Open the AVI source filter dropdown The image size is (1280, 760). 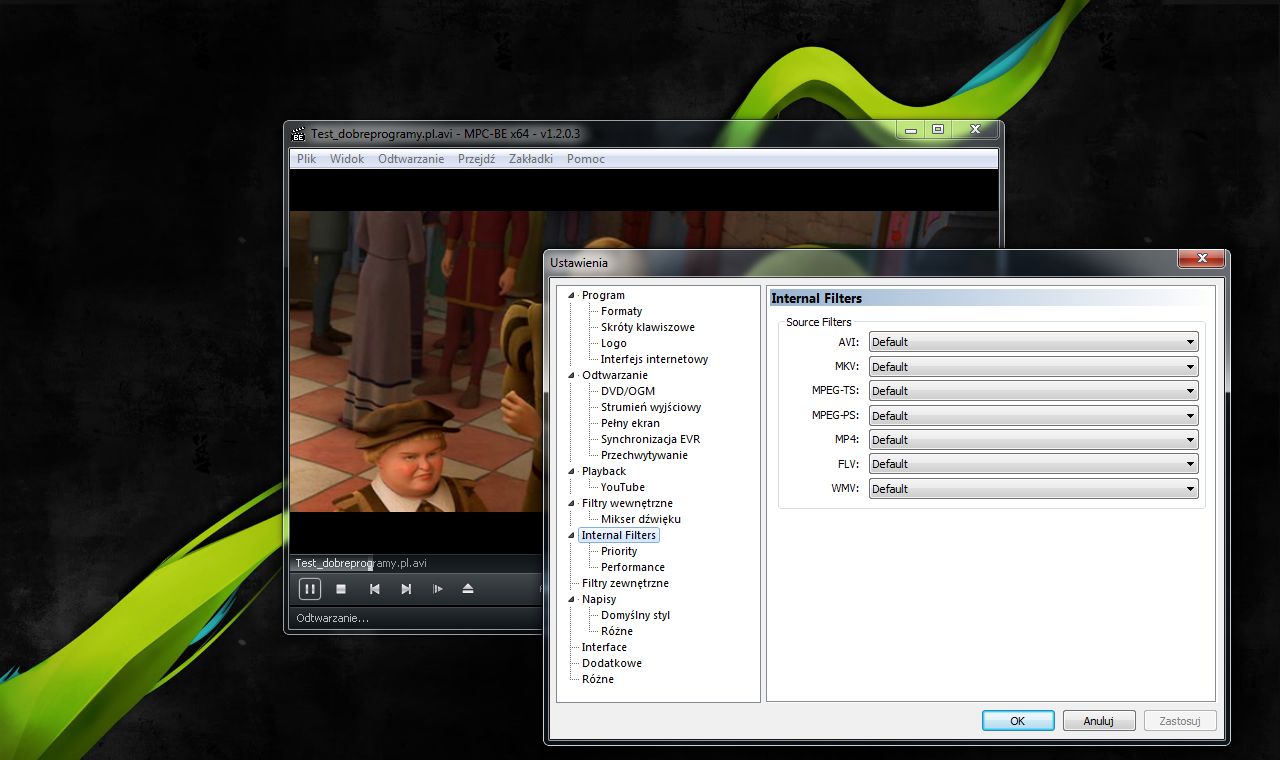[x=1033, y=342]
